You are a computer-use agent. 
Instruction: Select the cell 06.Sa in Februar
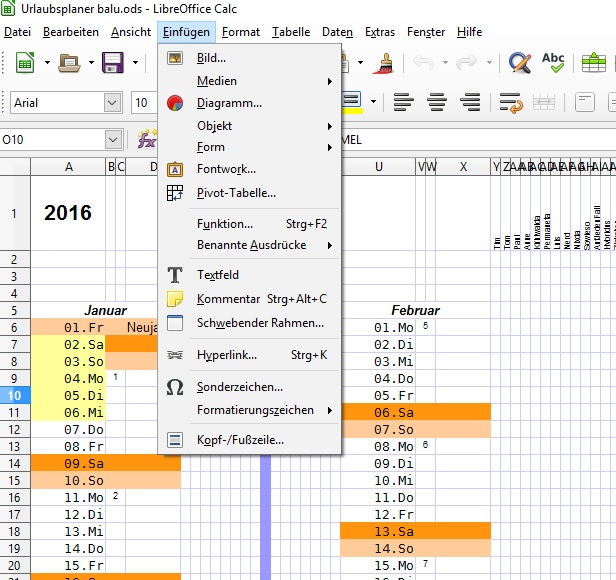coord(378,413)
